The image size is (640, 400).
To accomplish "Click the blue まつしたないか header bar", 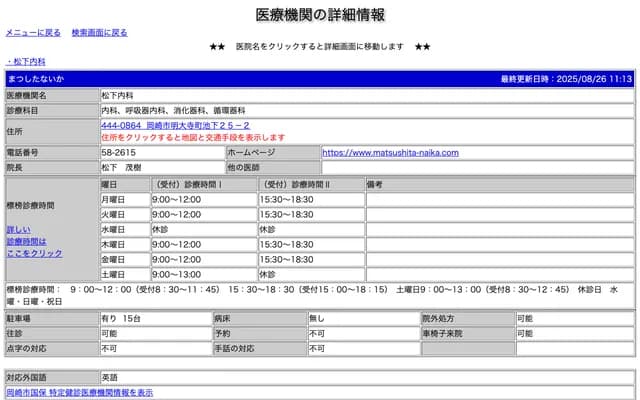I will coord(250,78).
